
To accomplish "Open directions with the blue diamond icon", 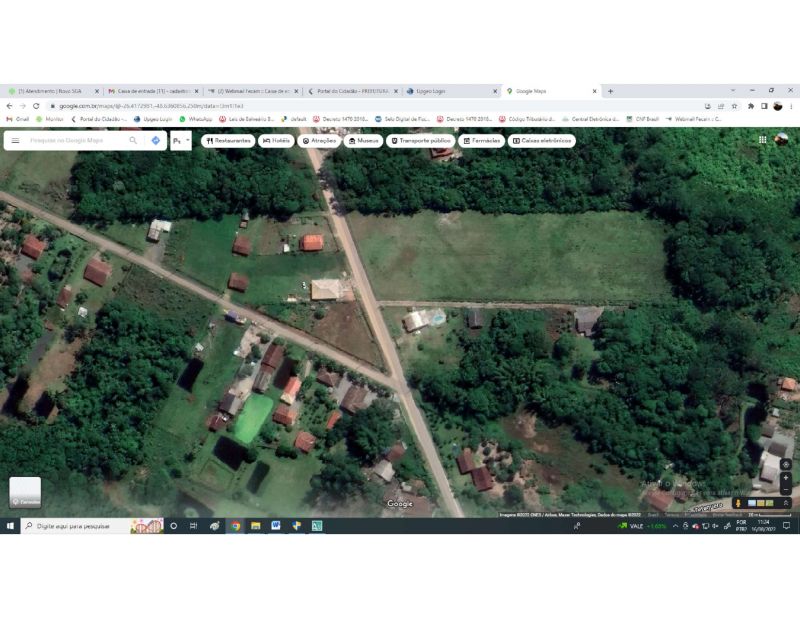I will coord(156,140).
